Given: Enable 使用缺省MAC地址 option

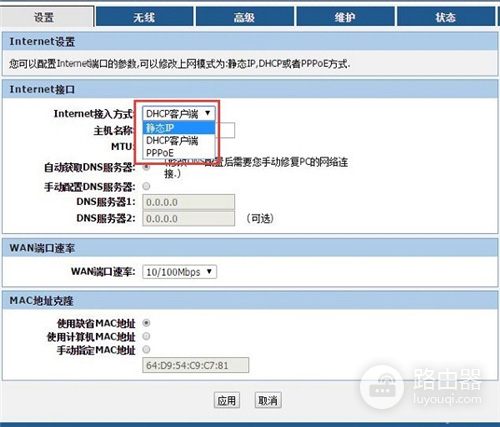Looking at the screenshot, I should [146, 323].
